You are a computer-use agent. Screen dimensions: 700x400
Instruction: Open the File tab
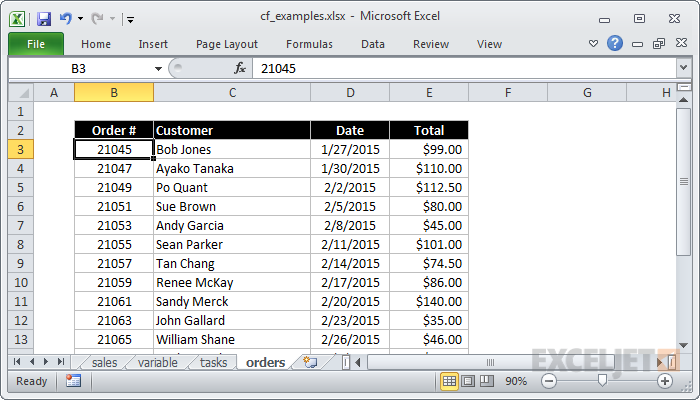pos(36,44)
